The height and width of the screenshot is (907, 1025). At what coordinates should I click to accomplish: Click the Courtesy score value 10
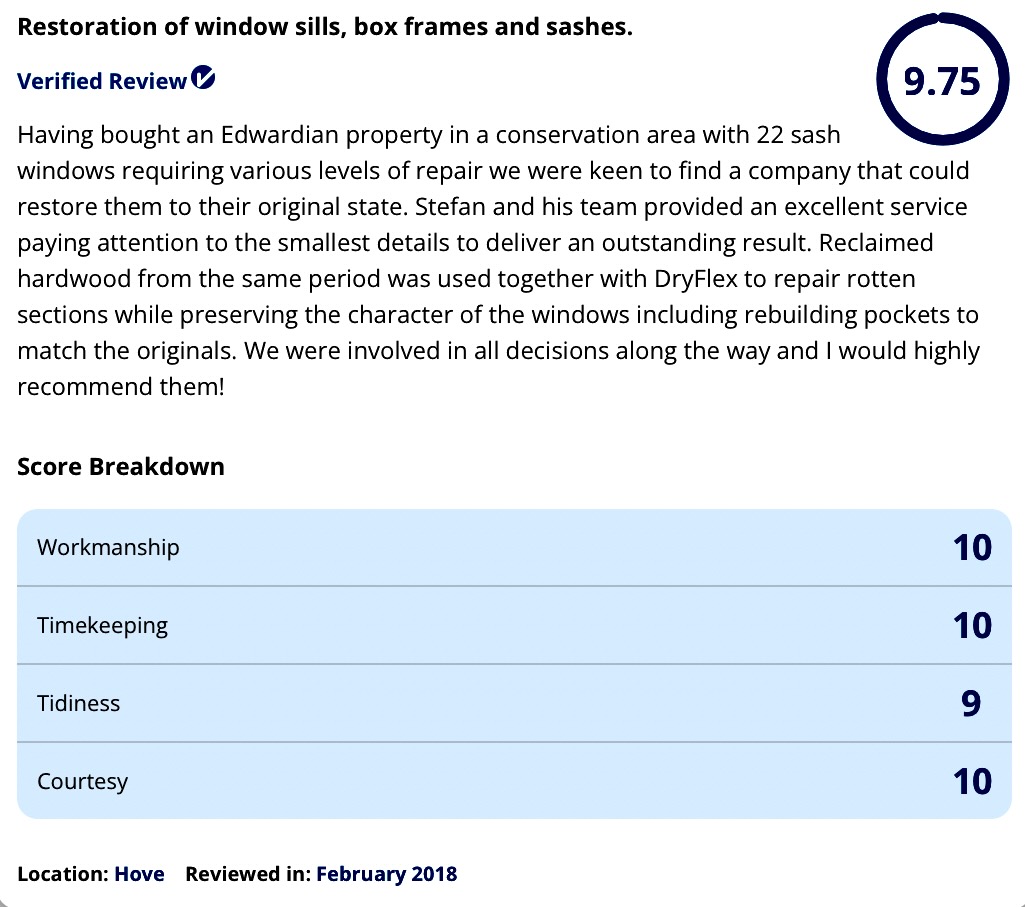click(x=971, y=781)
